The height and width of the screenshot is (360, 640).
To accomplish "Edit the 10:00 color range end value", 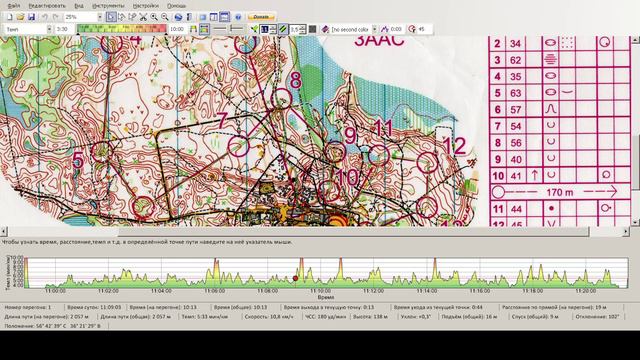I will [178, 29].
